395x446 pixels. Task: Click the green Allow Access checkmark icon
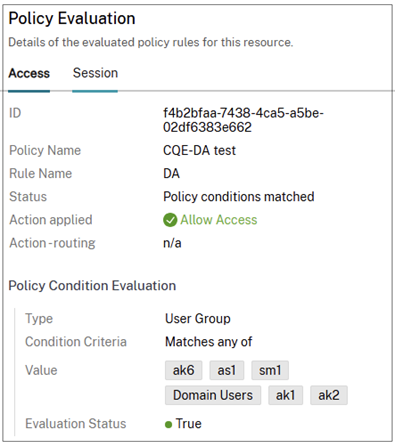(x=170, y=220)
